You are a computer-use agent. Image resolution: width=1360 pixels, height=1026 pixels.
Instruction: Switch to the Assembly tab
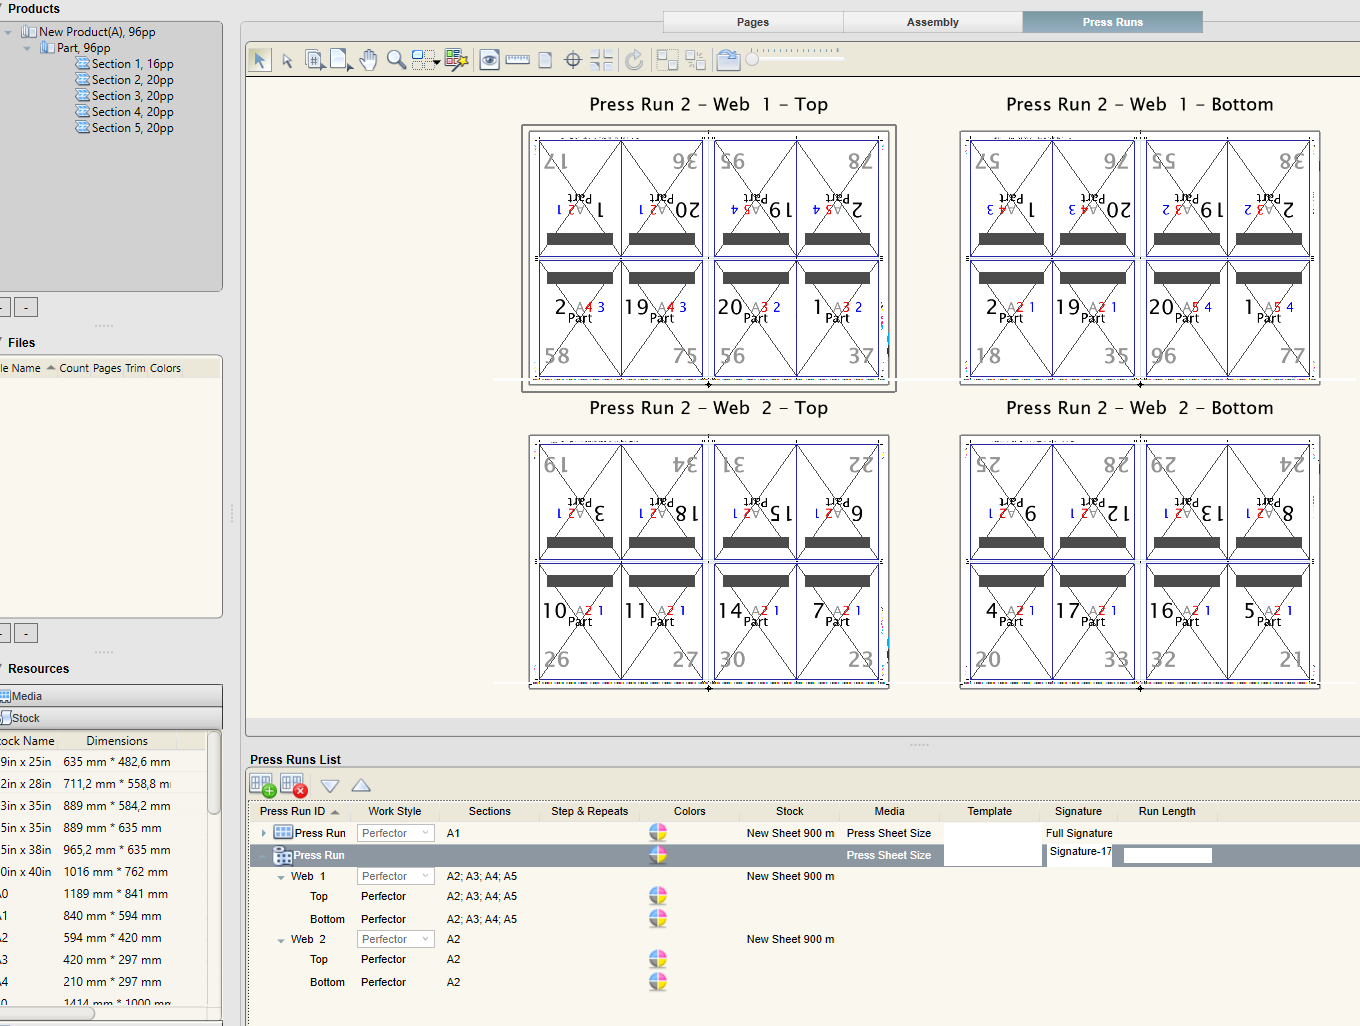(933, 22)
